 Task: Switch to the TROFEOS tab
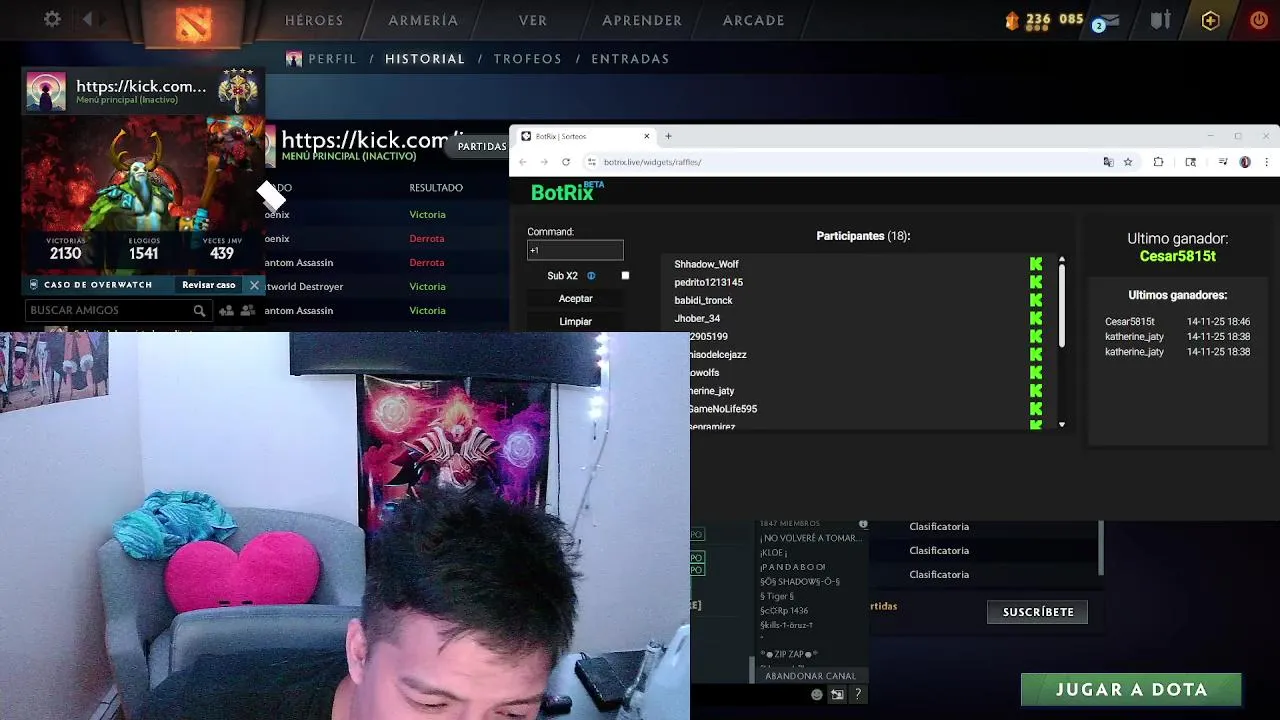(x=528, y=59)
